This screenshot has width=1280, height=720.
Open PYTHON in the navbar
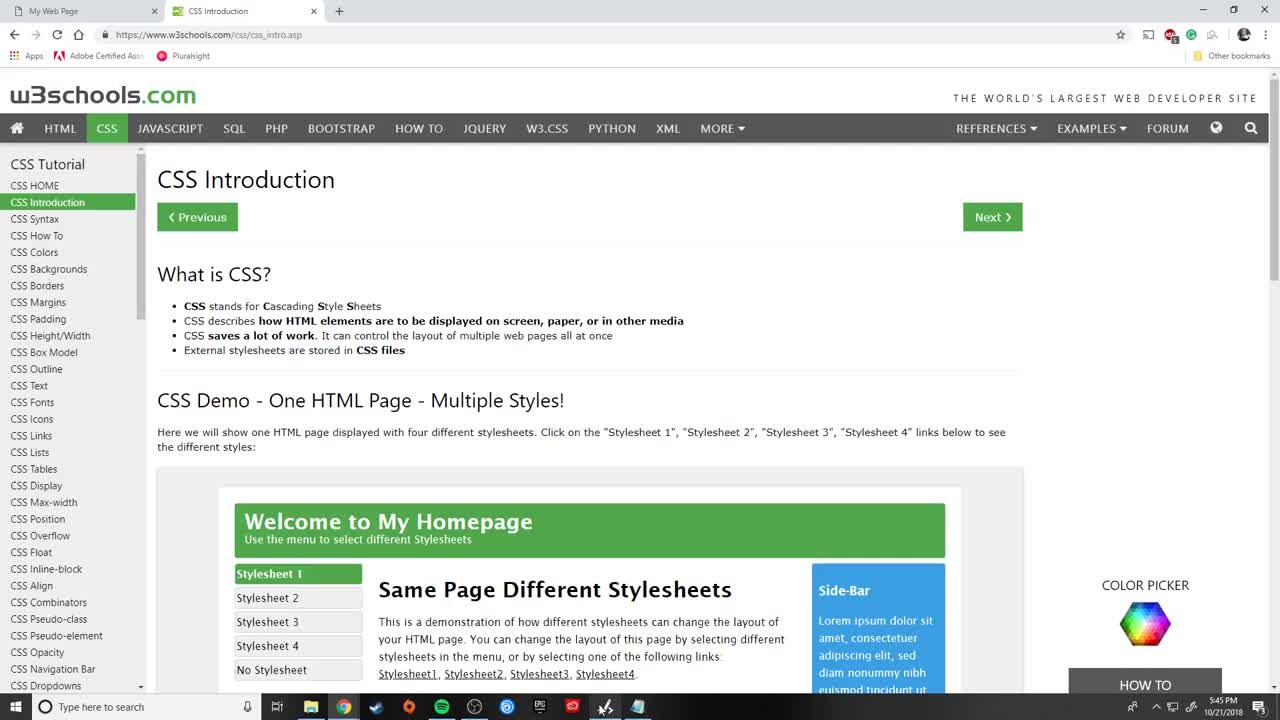612,128
